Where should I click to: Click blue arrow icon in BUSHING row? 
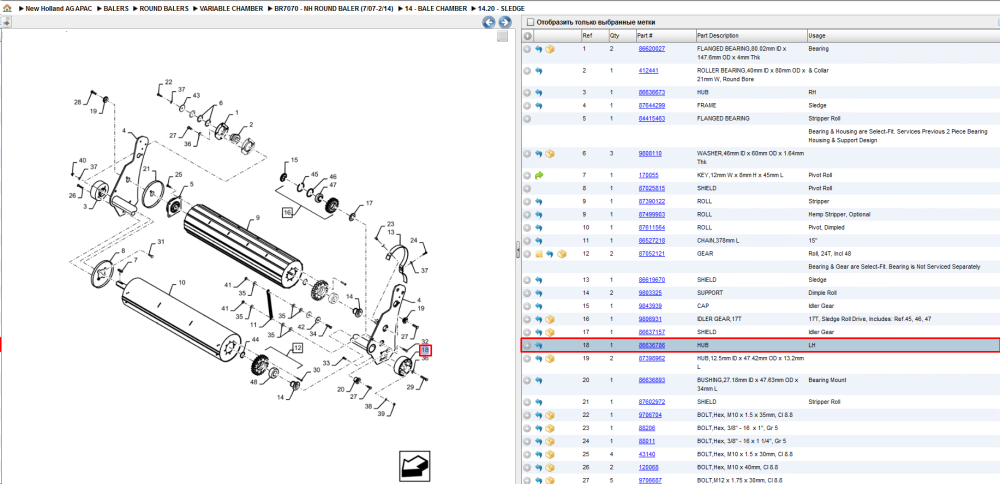[538, 380]
